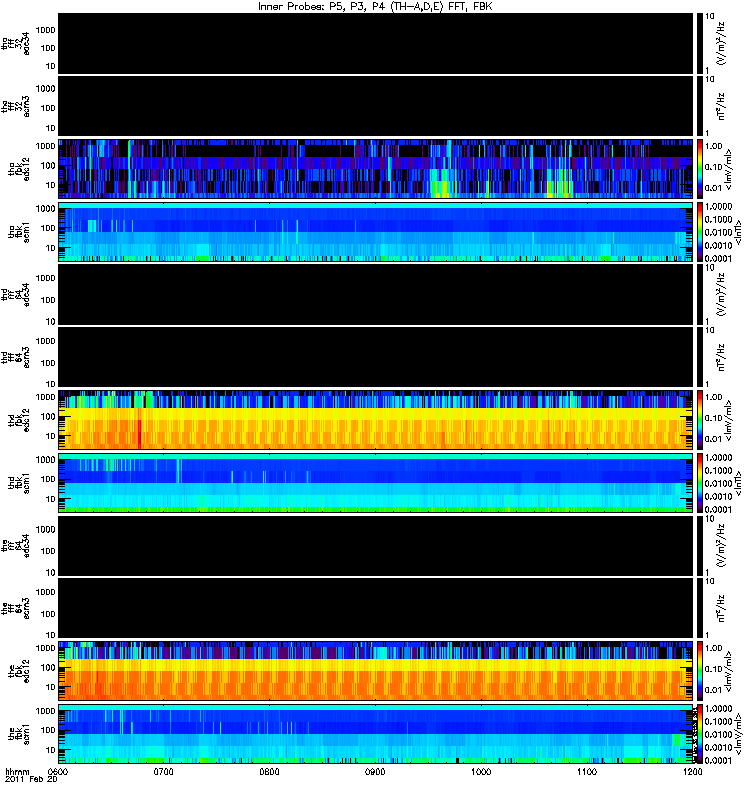Click inside the thd fbk edc12 spectrogram panel
750x800 pixels.
click(375, 420)
